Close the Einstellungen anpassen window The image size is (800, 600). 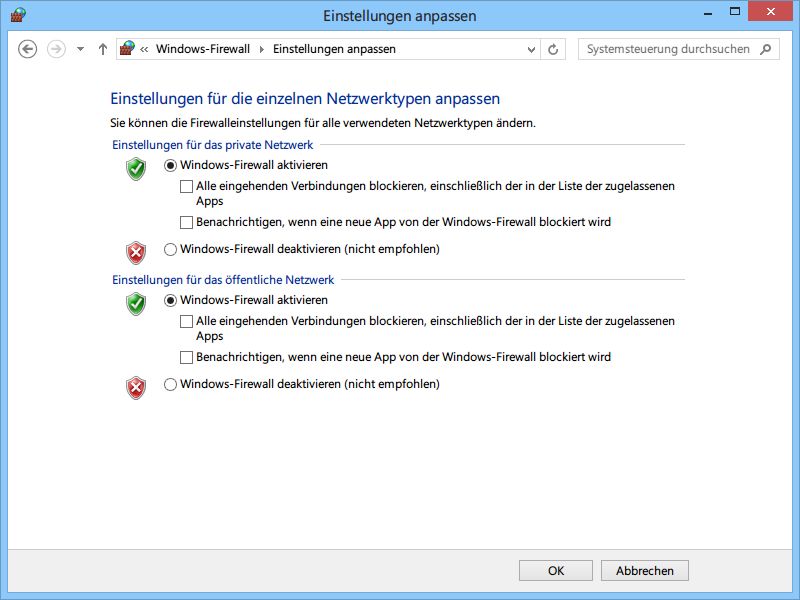(770, 11)
